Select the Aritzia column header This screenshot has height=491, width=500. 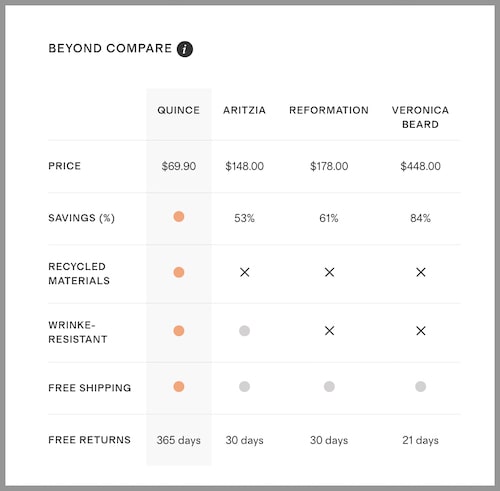[x=244, y=110]
